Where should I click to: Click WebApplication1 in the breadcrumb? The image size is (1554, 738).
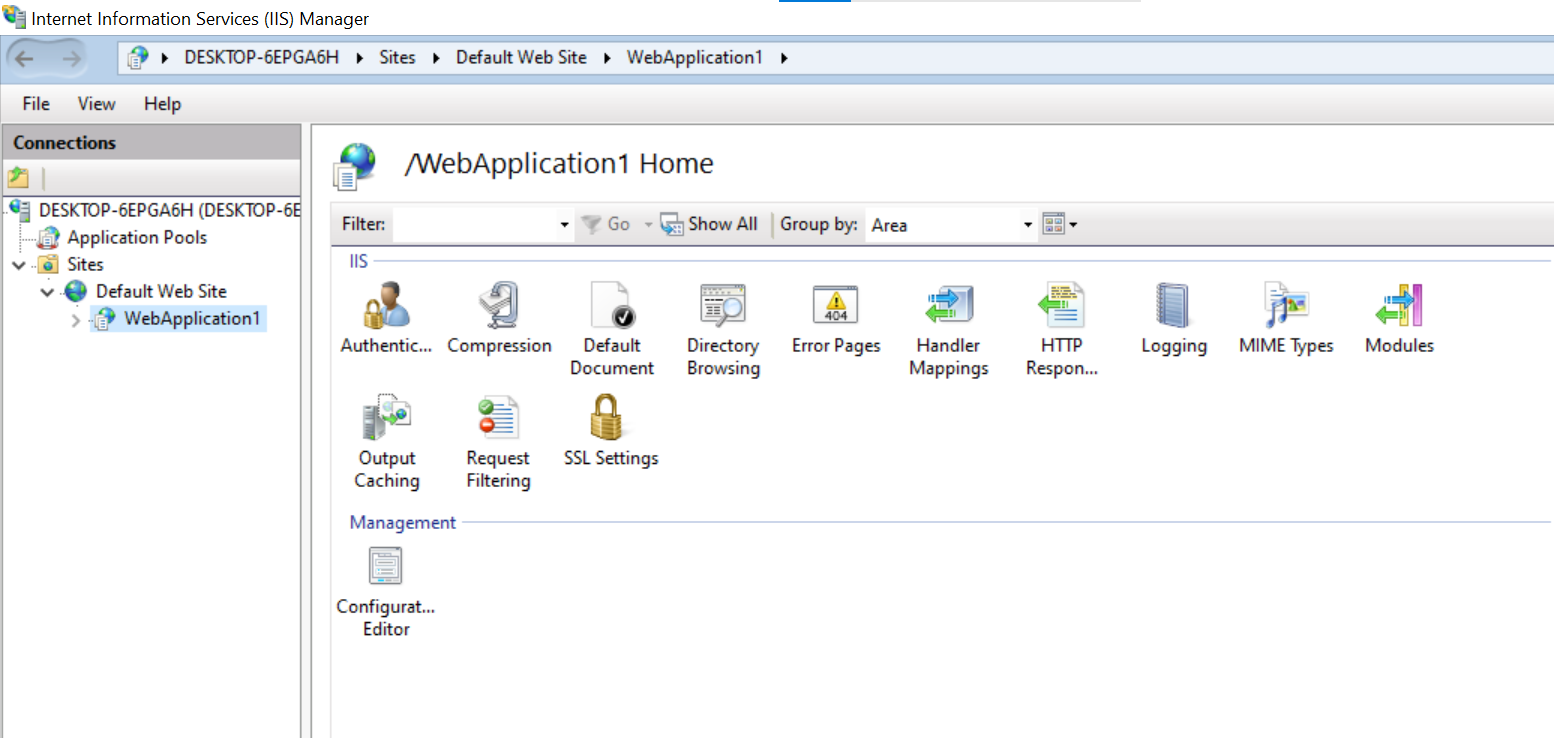pyautogui.click(x=695, y=58)
